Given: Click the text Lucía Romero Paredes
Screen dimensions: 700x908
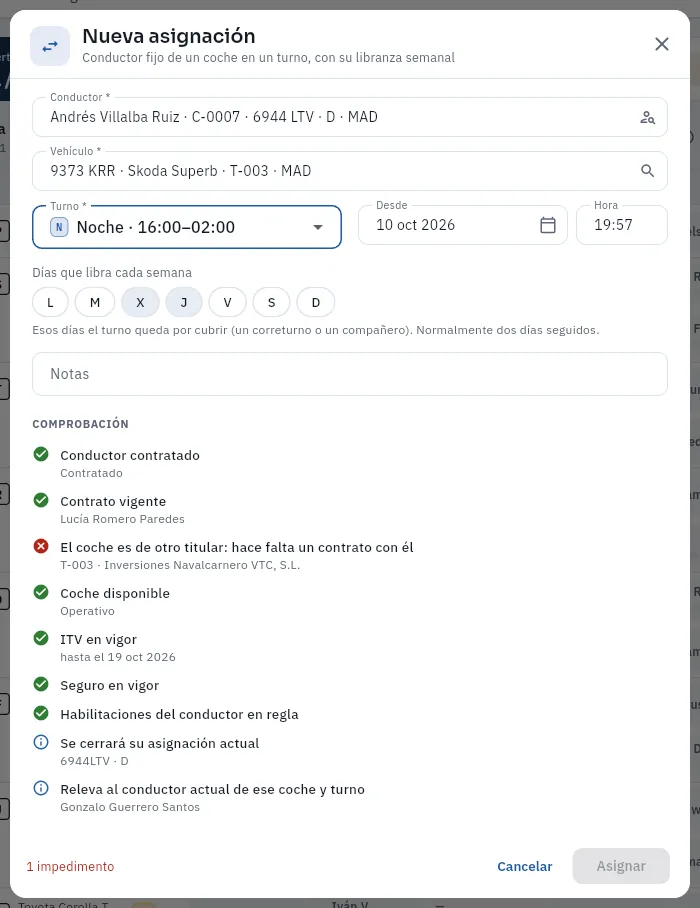Looking at the screenshot, I should tap(122, 519).
